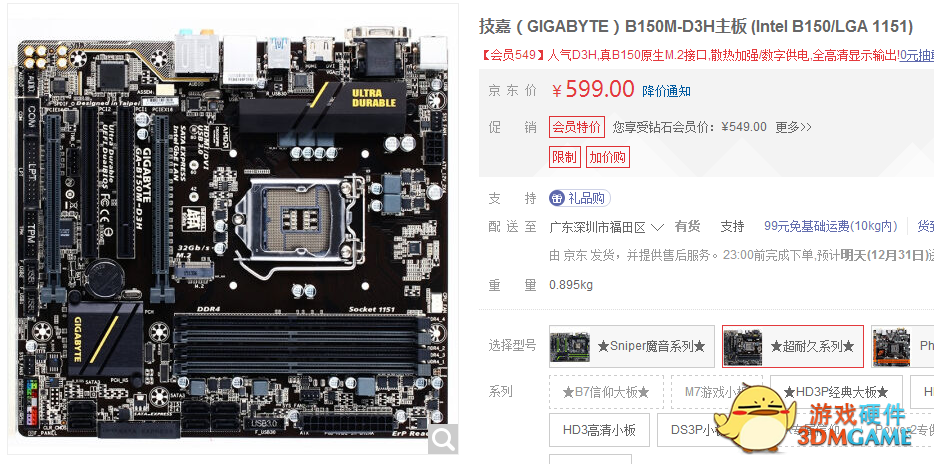Click the magnifier zoom icon on product image

[443, 439]
